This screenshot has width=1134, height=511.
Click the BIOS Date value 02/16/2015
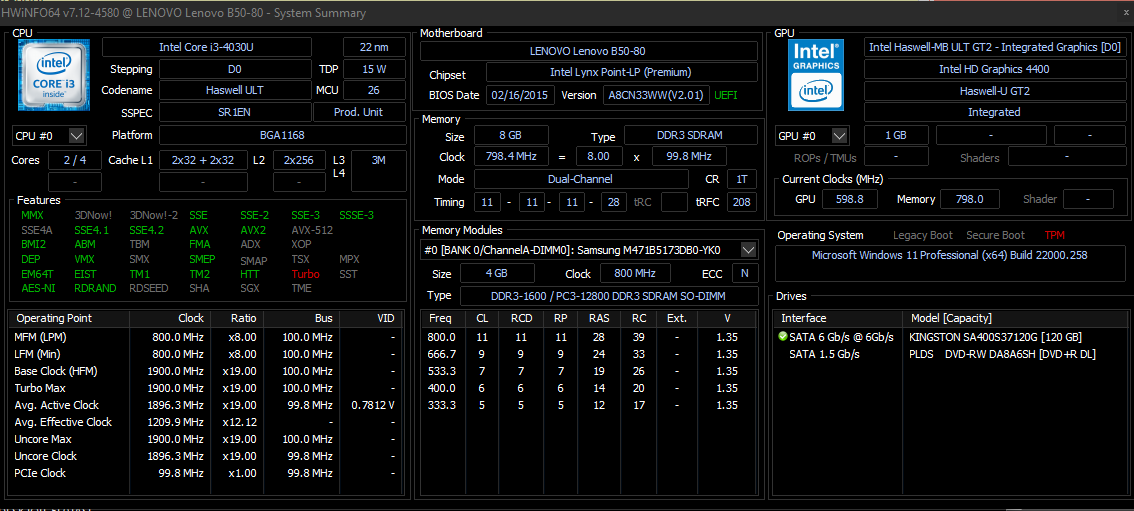(521, 95)
